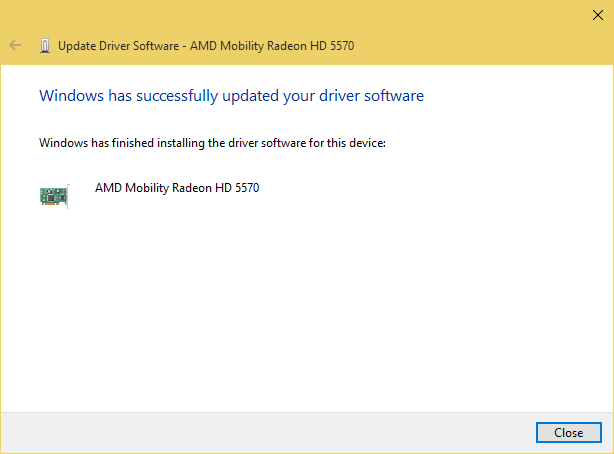This screenshot has width=614, height=454.
Task: Click the green display adapter card icon
Action: click(54, 196)
